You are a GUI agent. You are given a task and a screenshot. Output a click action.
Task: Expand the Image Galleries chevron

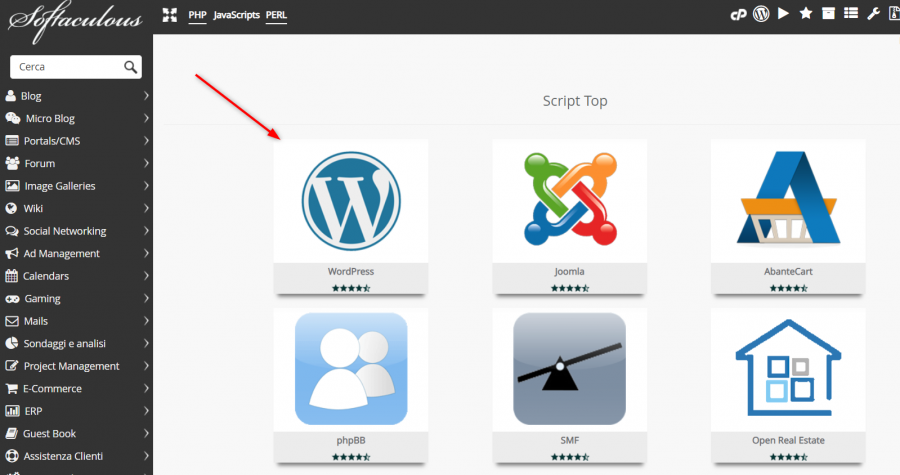pyautogui.click(x=146, y=186)
